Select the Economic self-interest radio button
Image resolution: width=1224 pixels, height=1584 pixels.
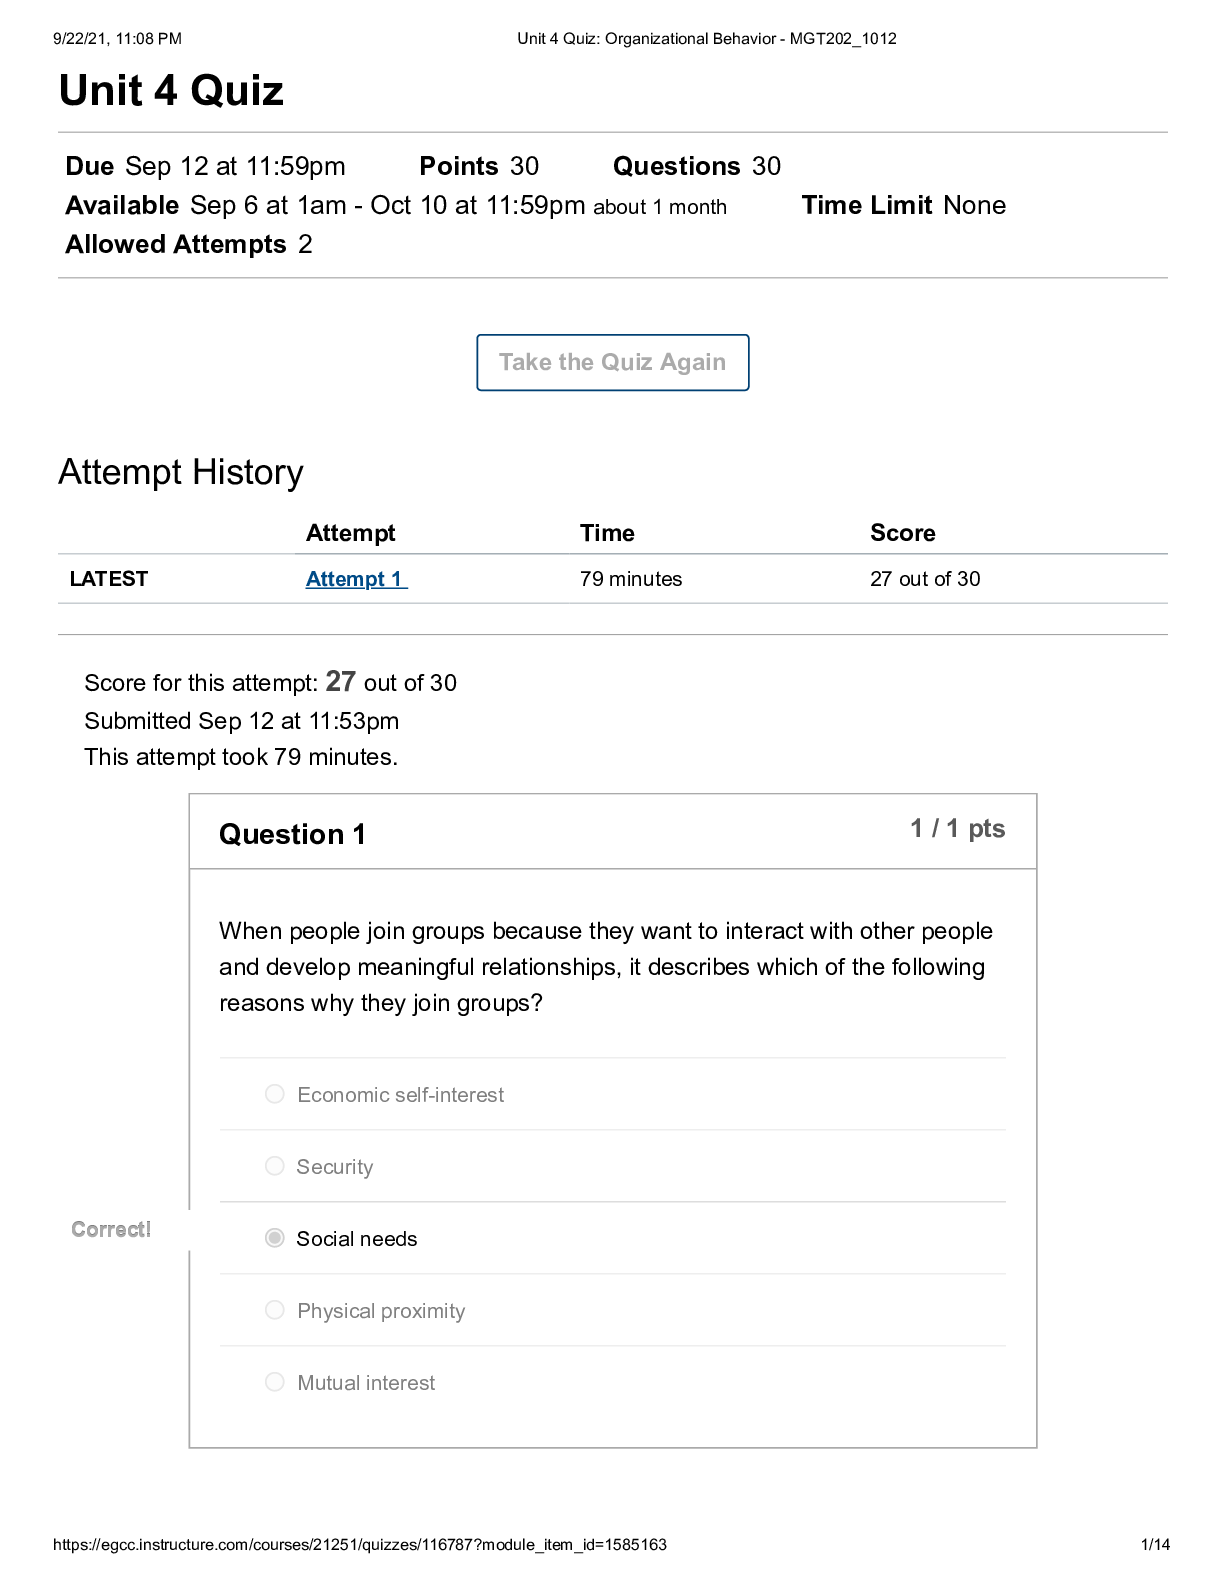(275, 1094)
